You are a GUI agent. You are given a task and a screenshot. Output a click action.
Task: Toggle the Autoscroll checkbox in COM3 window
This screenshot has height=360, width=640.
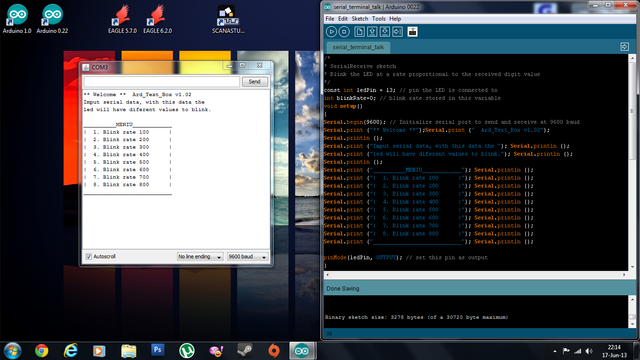coord(89,256)
